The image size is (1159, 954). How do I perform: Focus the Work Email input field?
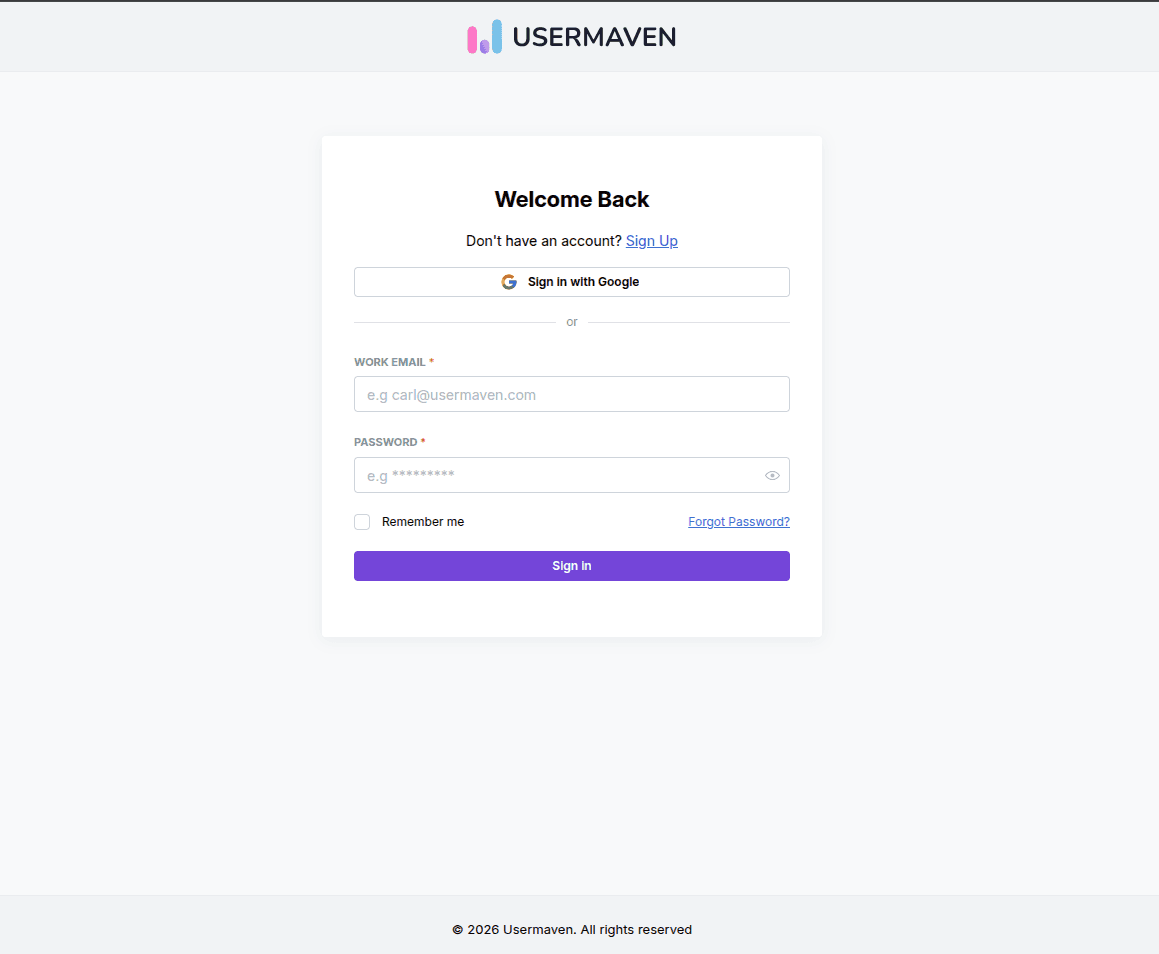coord(571,394)
